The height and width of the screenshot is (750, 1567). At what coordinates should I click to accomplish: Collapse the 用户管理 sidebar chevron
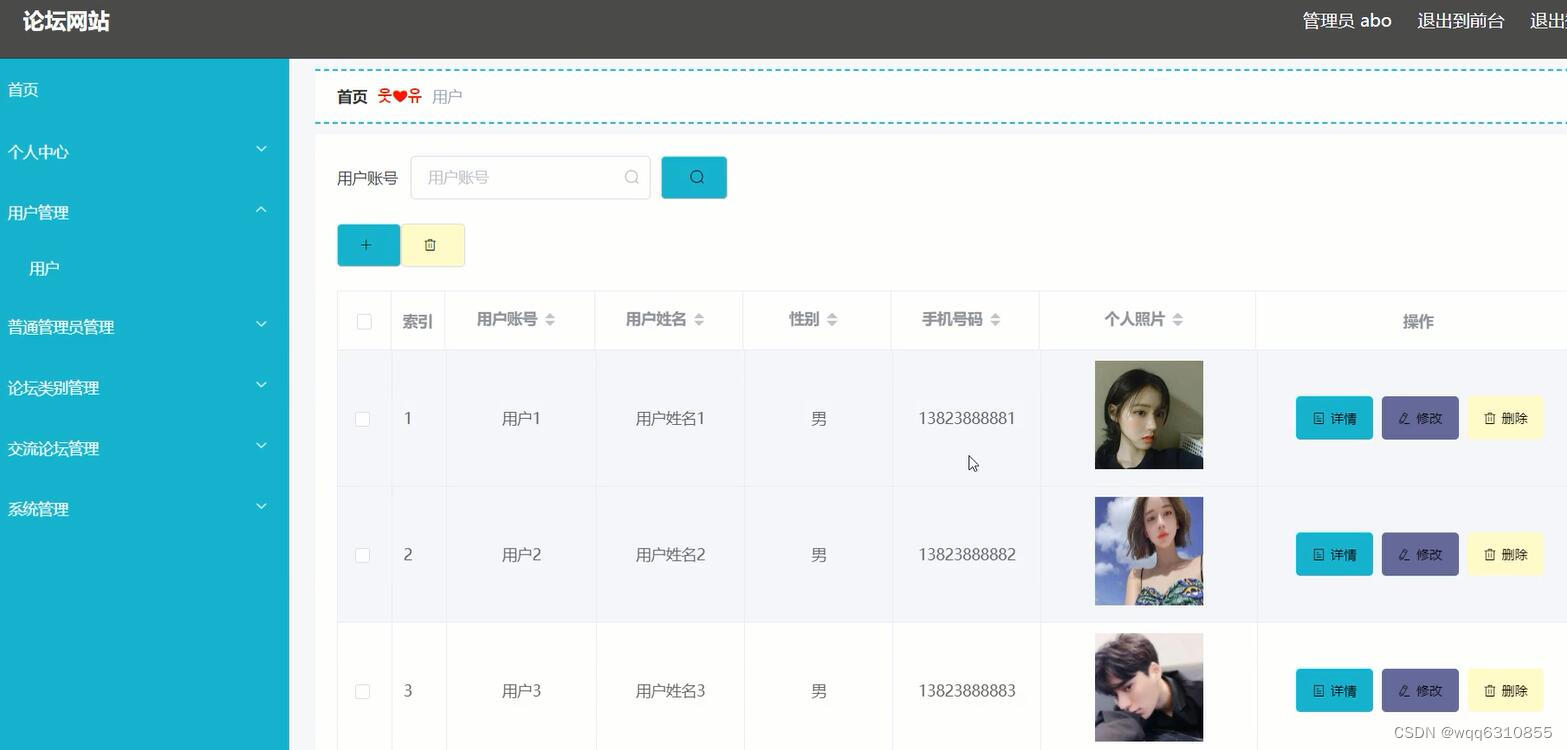(261, 210)
